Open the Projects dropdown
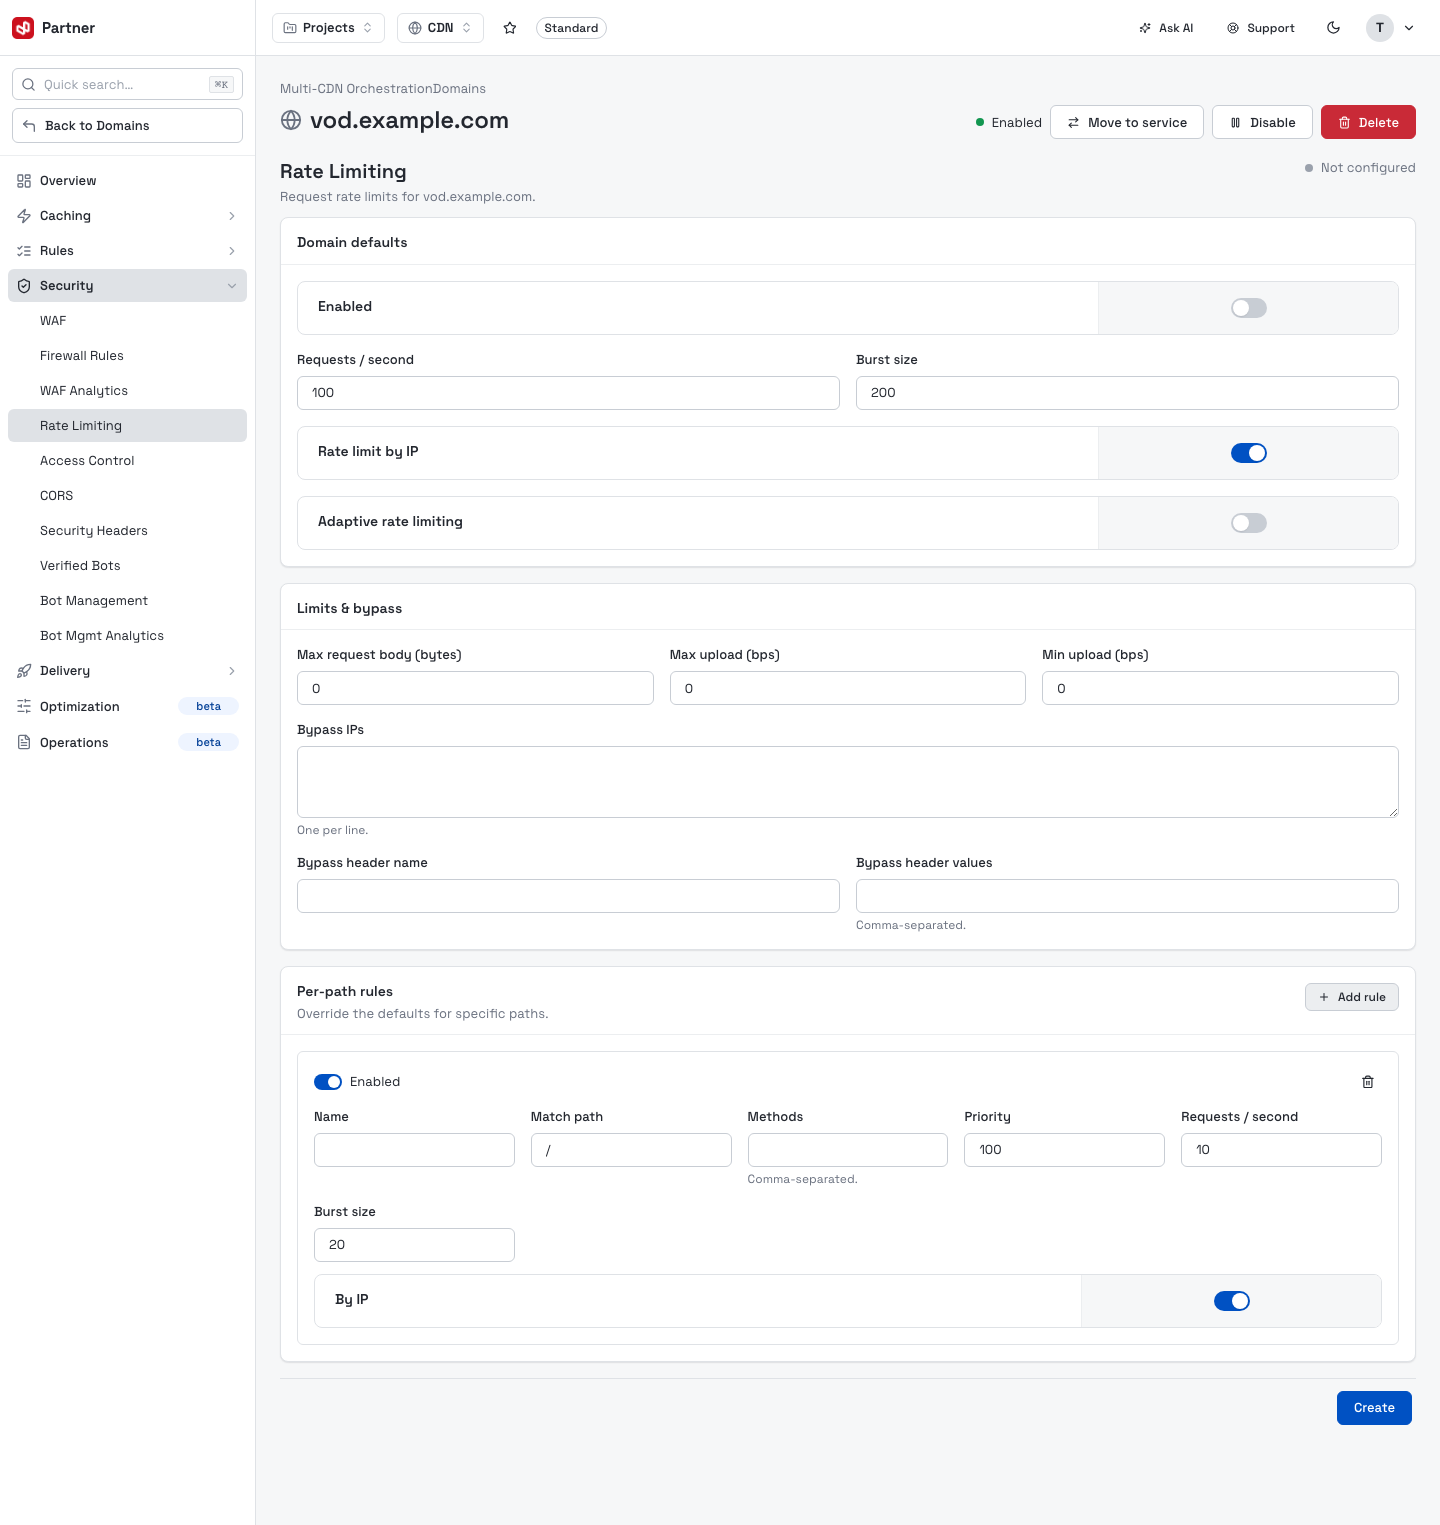 pyautogui.click(x=328, y=28)
